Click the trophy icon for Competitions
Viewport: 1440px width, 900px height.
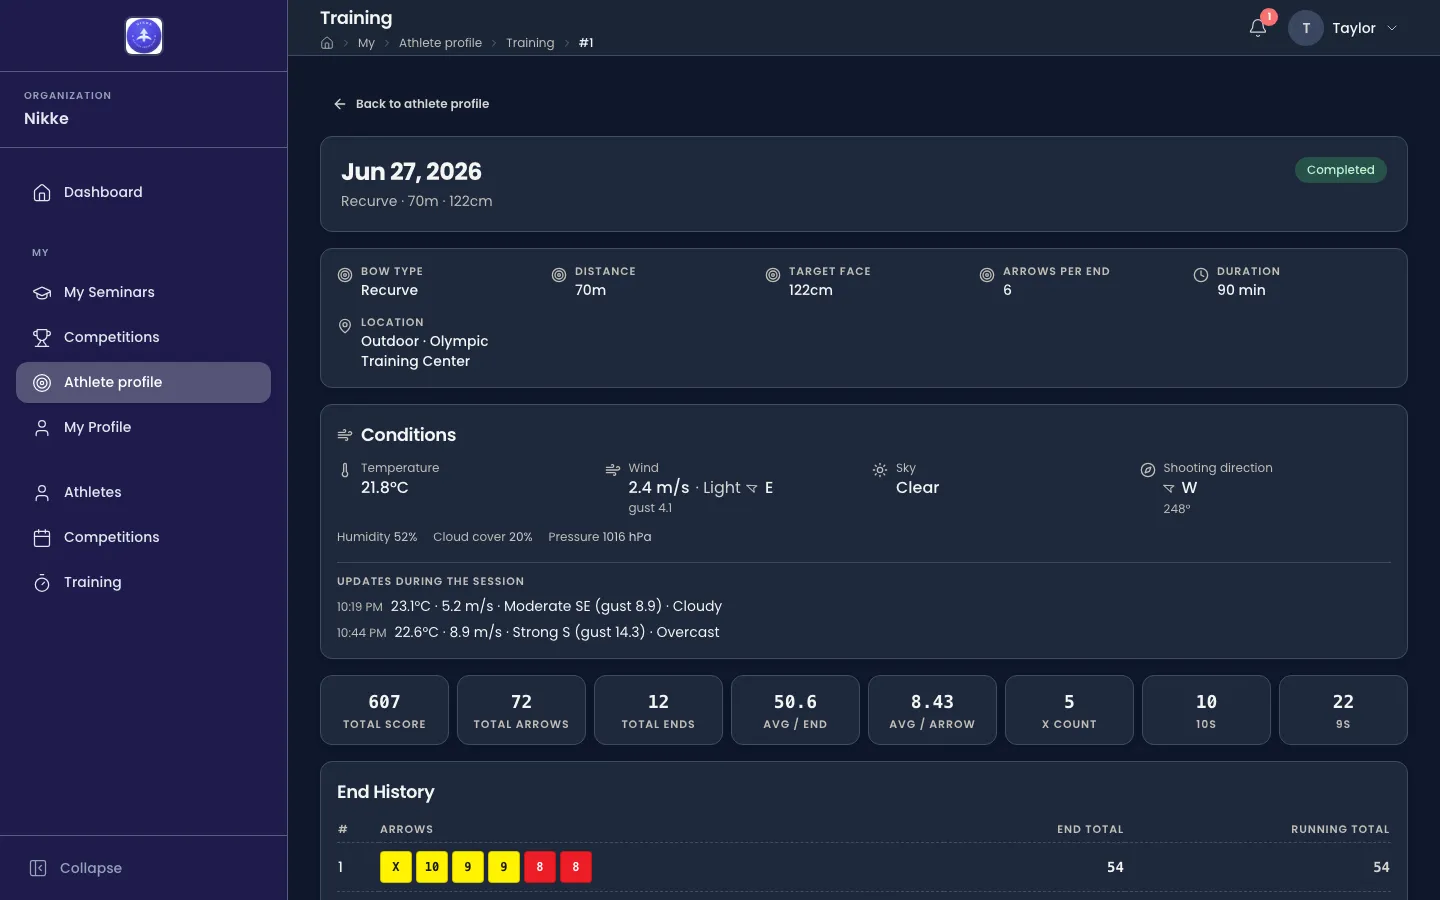click(x=42, y=337)
